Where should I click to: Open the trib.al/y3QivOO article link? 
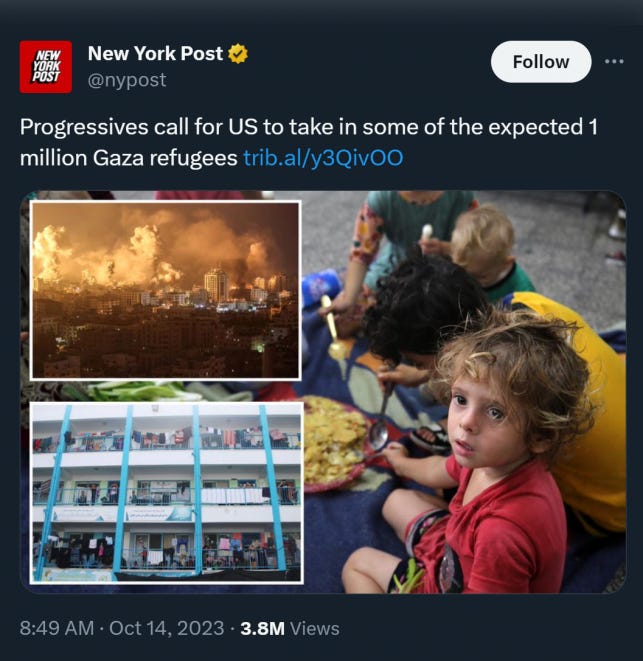click(x=323, y=158)
